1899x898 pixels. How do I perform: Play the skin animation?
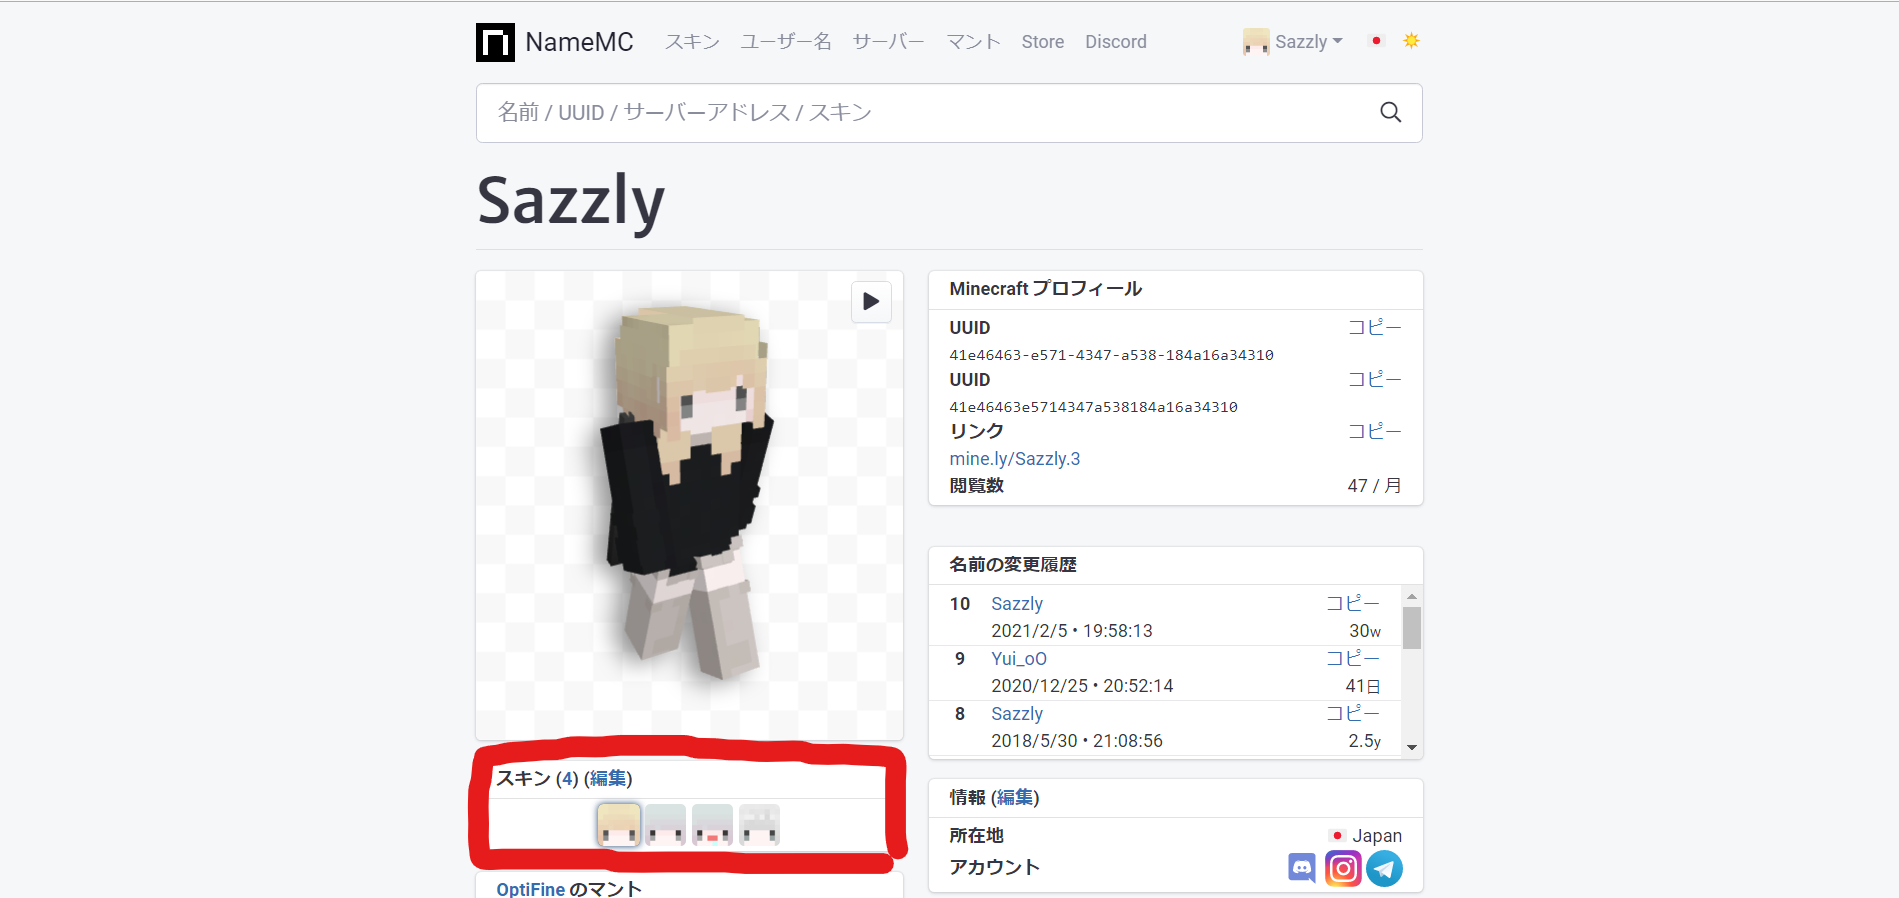click(871, 301)
